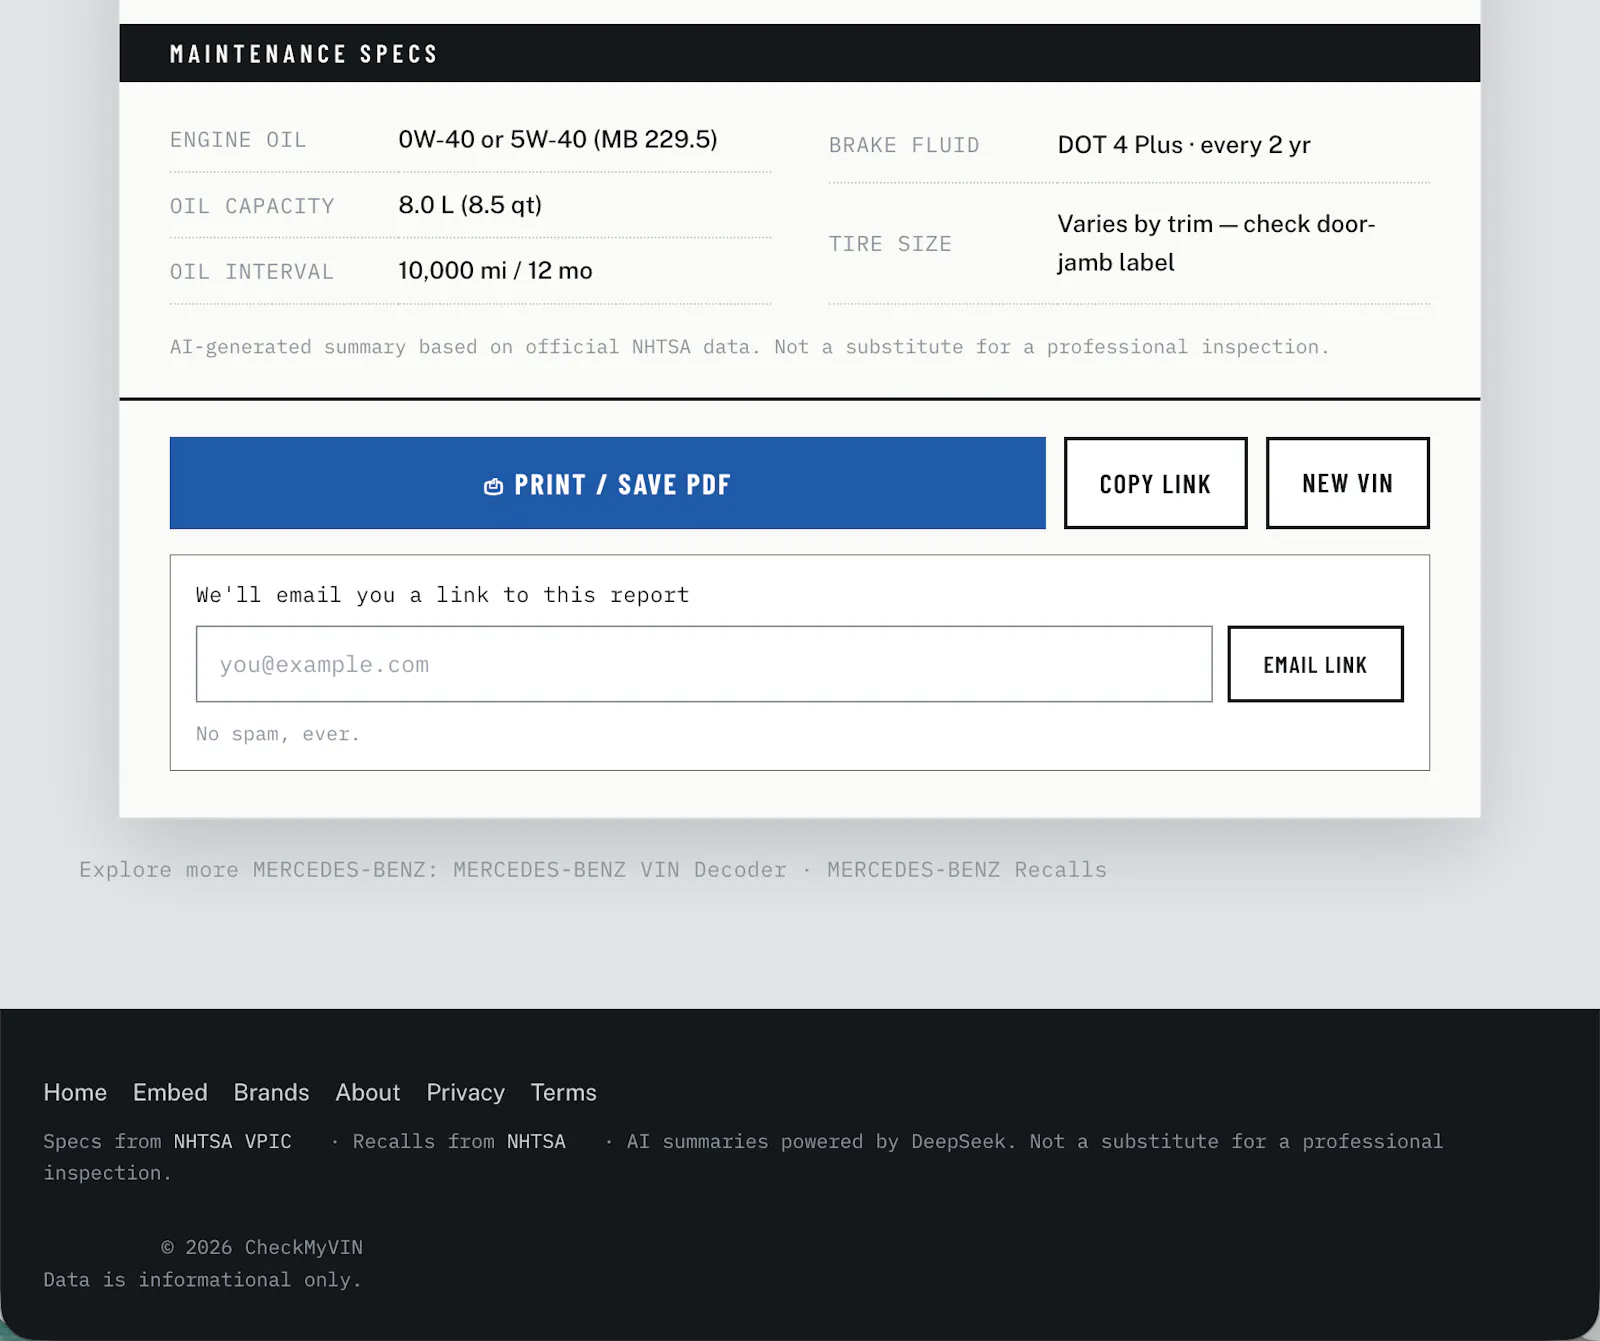Follow the NHTSA VPIC source link
This screenshot has height=1341, width=1600.
tap(233, 1141)
